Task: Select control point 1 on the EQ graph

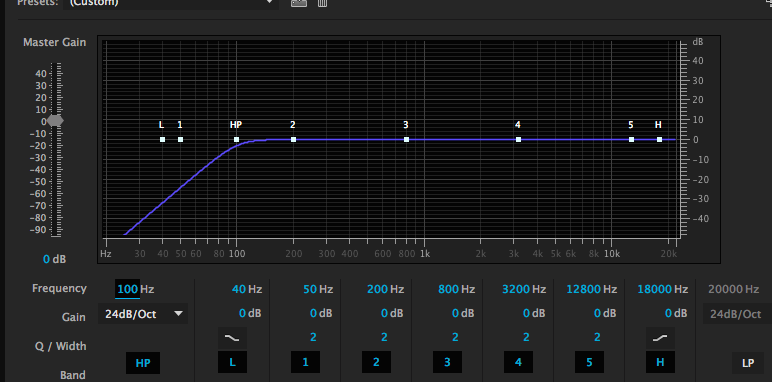Action: 180,140
